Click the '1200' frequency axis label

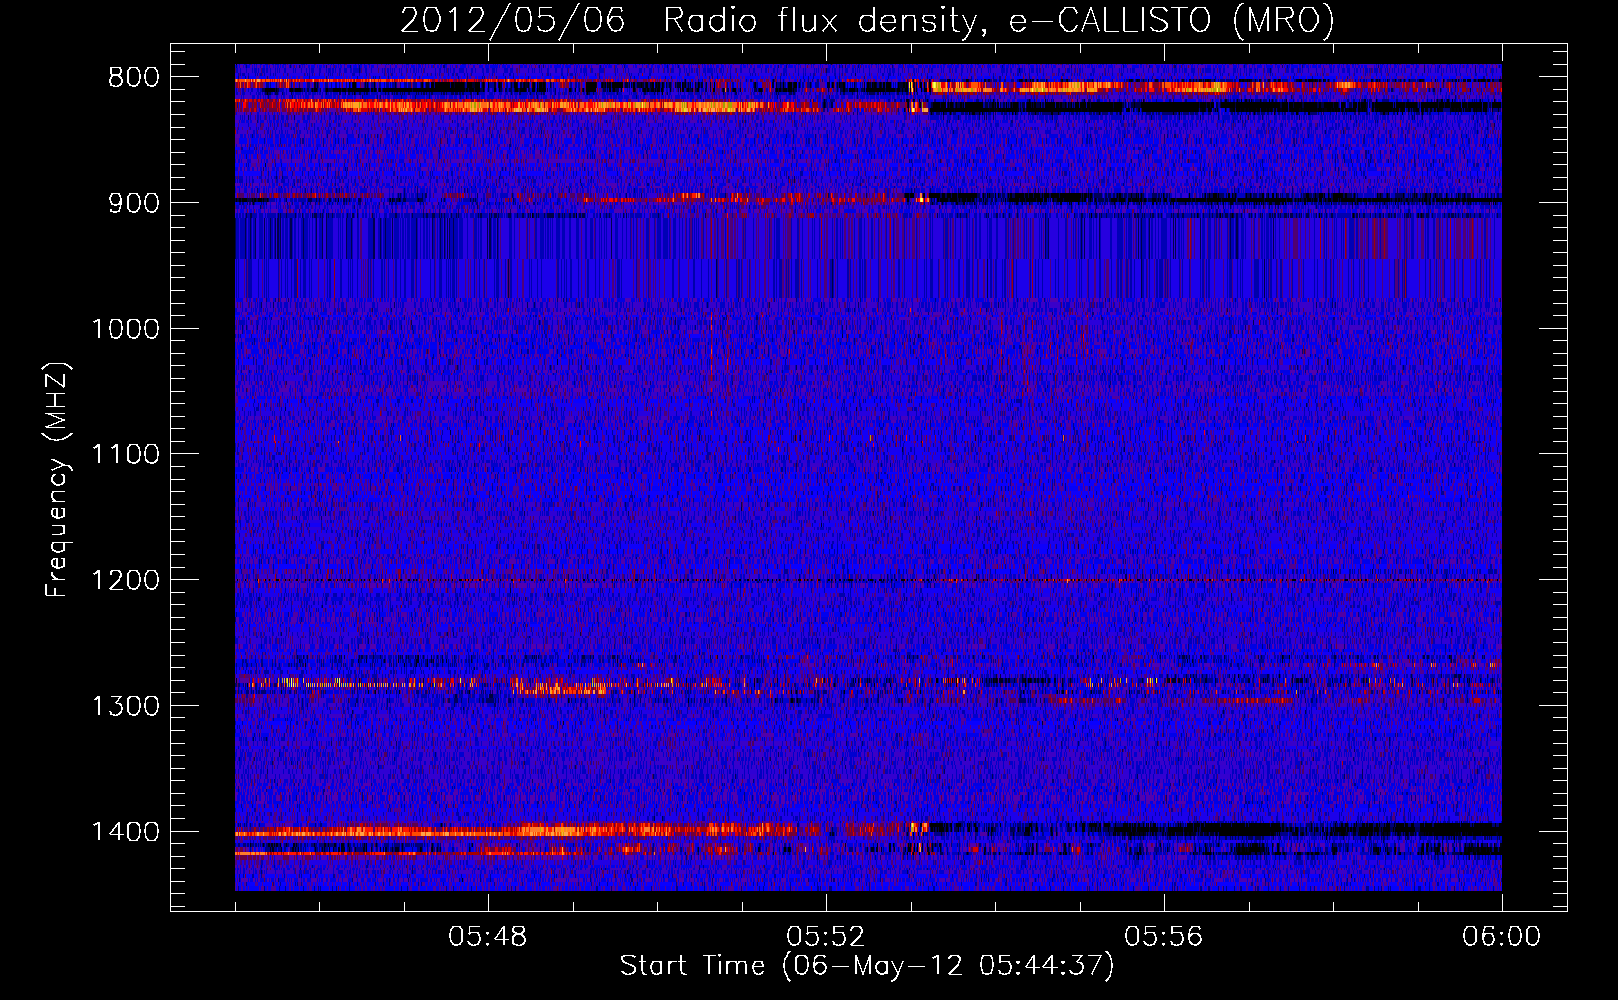click(x=126, y=581)
